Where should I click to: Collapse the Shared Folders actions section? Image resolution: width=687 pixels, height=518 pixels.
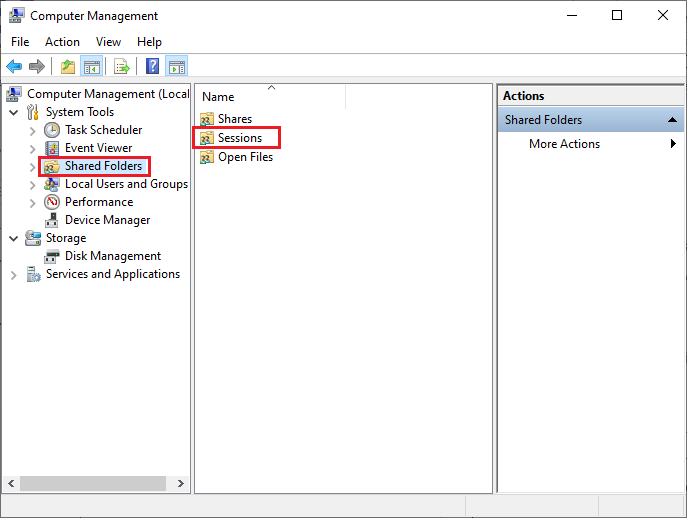672,120
